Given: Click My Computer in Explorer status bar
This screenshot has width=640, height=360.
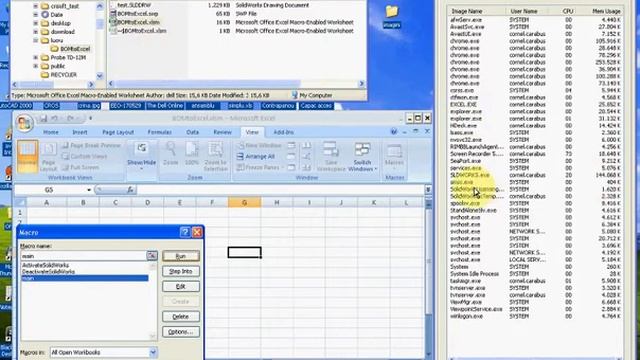Looking at the screenshot, I should 312,95.
